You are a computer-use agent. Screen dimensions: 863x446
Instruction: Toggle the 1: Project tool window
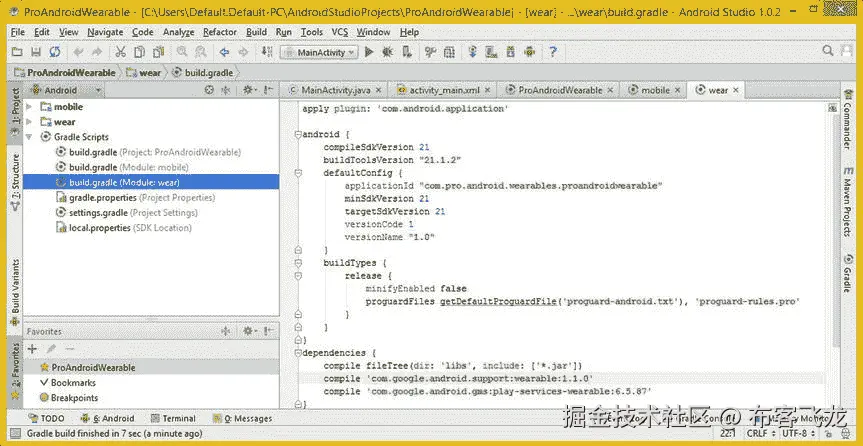click(x=15, y=113)
